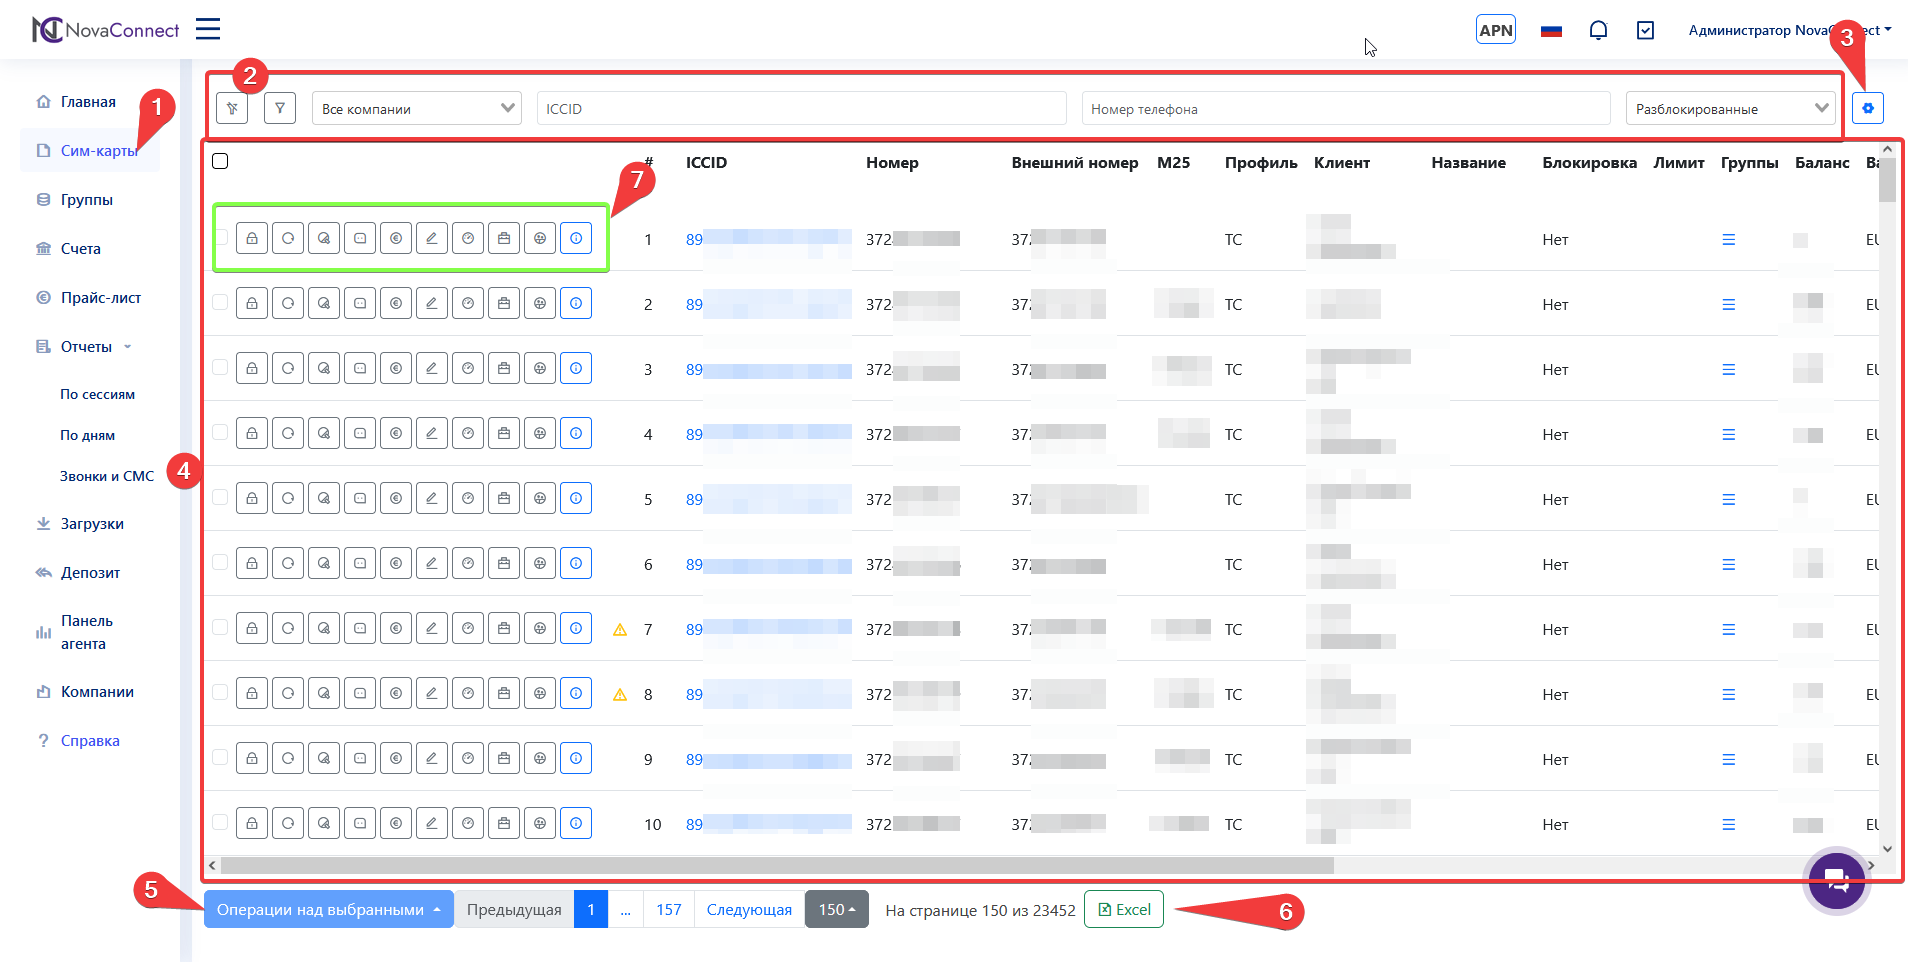This screenshot has width=1908, height=962.
Task: Toggle the select-all checkbox in table header
Action: (221, 161)
